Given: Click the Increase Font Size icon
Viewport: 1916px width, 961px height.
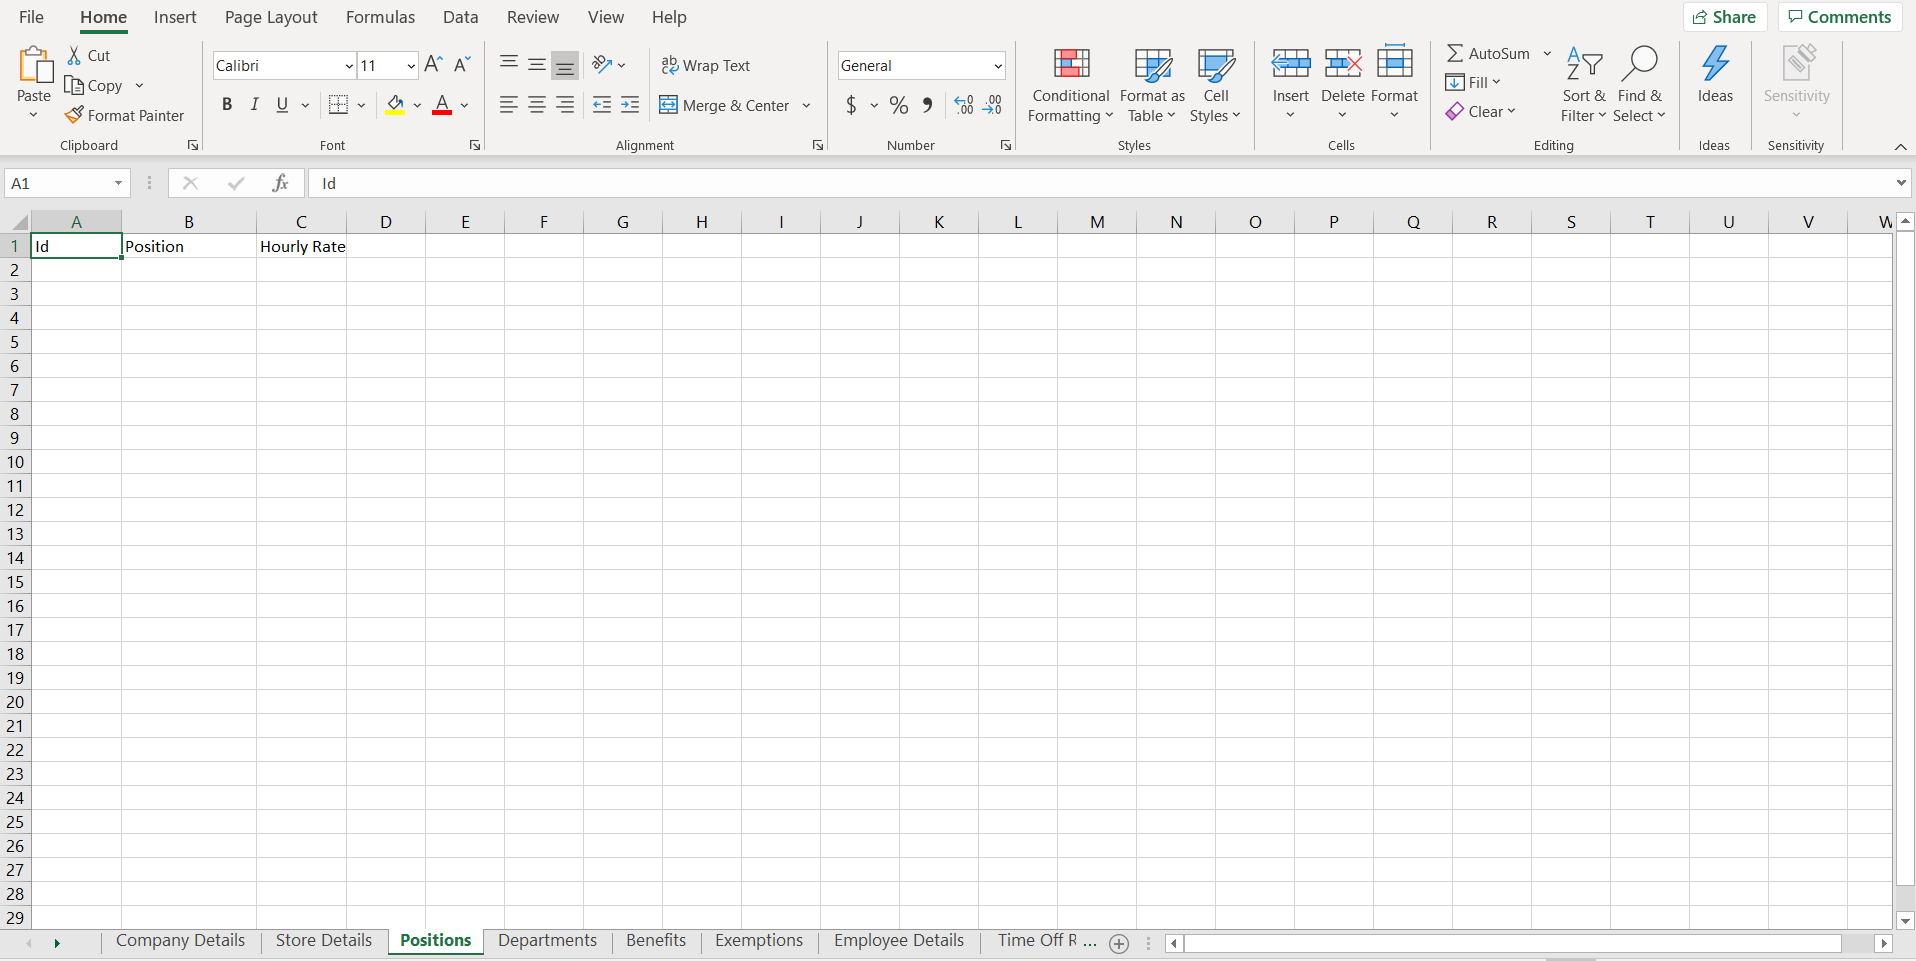Looking at the screenshot, I should point(433,65).
